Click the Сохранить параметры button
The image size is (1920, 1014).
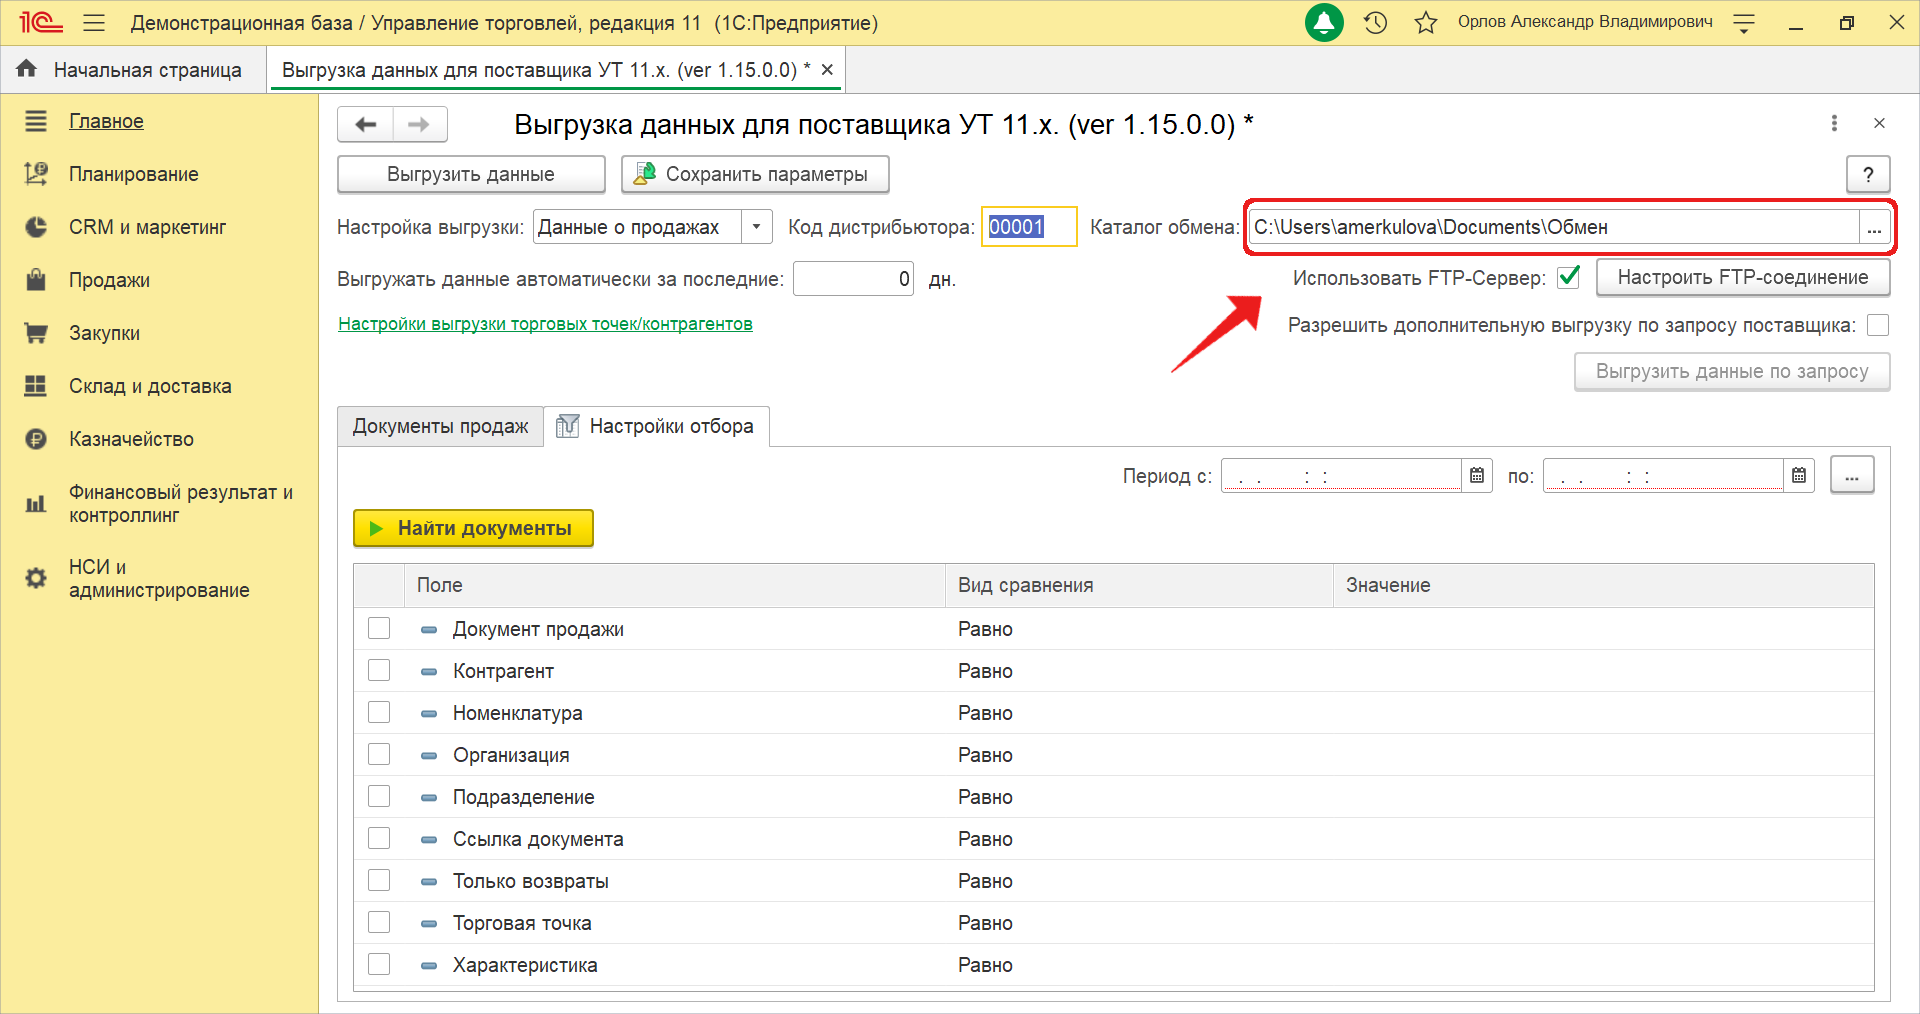(755, 174)
